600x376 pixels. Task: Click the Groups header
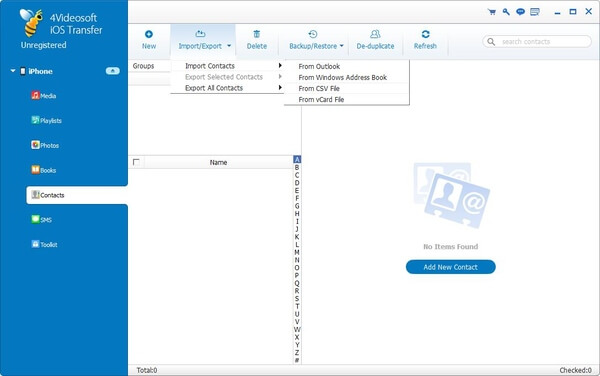tap(143, 66)
